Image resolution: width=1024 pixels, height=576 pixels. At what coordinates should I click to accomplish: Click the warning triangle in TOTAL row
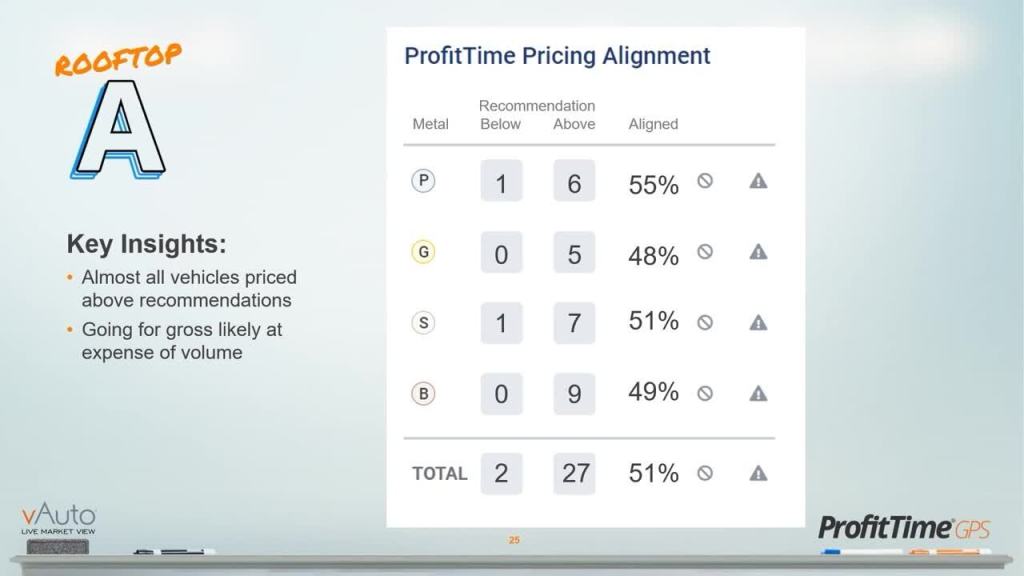pos(758,473)
